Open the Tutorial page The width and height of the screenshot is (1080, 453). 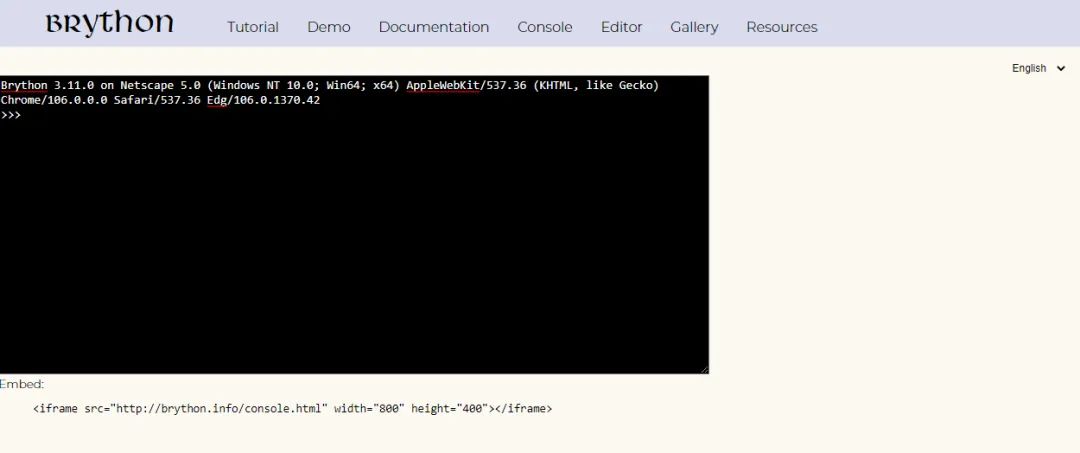(253, 27)
